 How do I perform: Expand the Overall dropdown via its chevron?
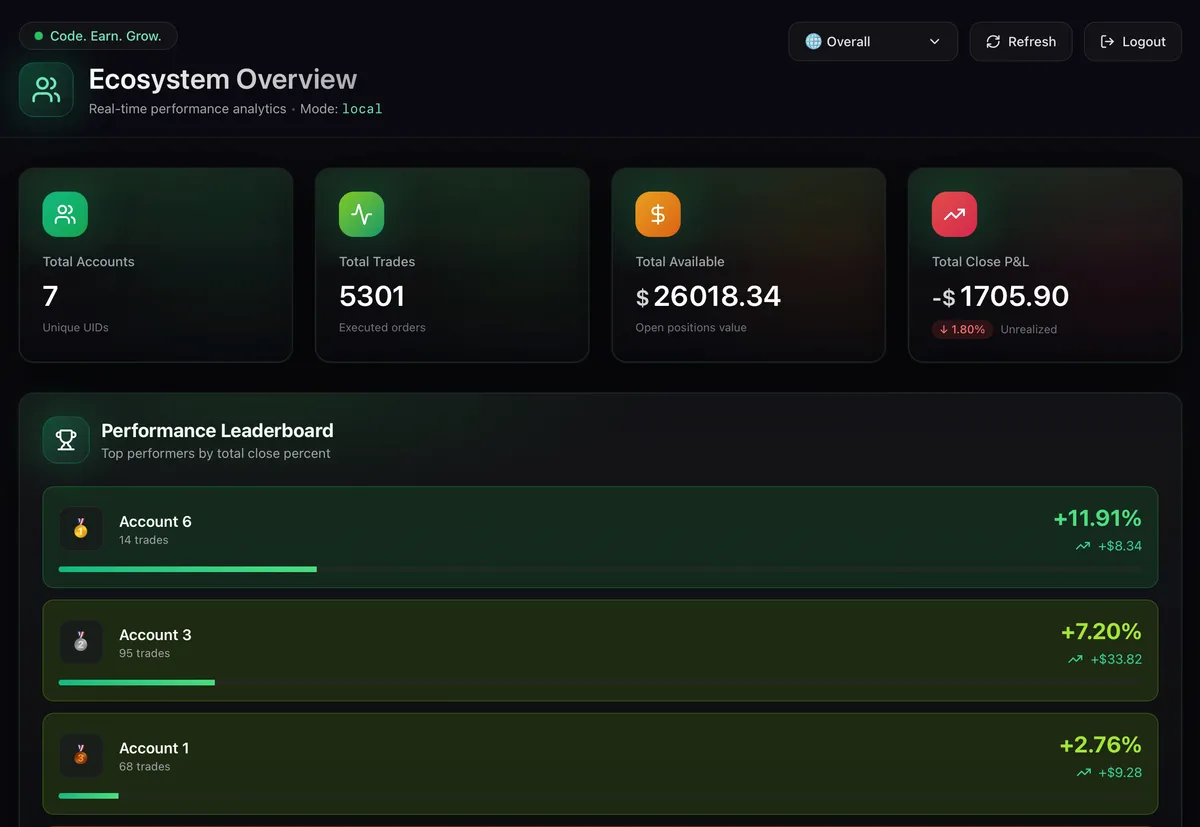[x=935, y=41]
